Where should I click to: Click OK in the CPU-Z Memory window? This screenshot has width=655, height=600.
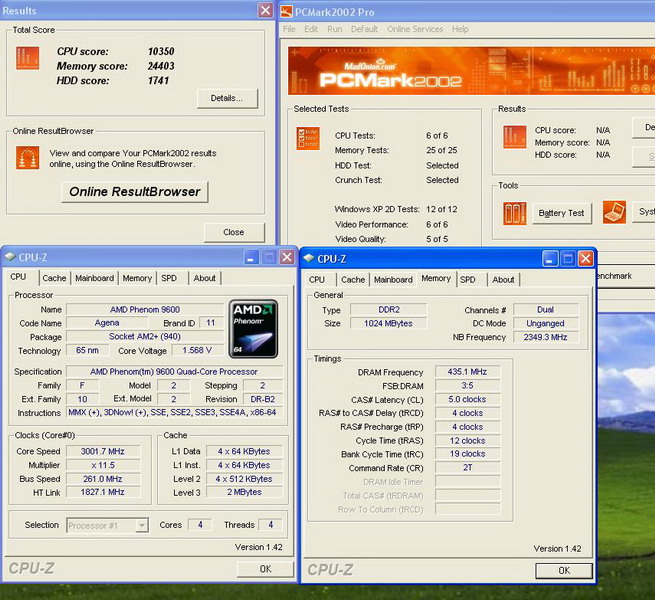pyautogui.click(x=564, y=570)
